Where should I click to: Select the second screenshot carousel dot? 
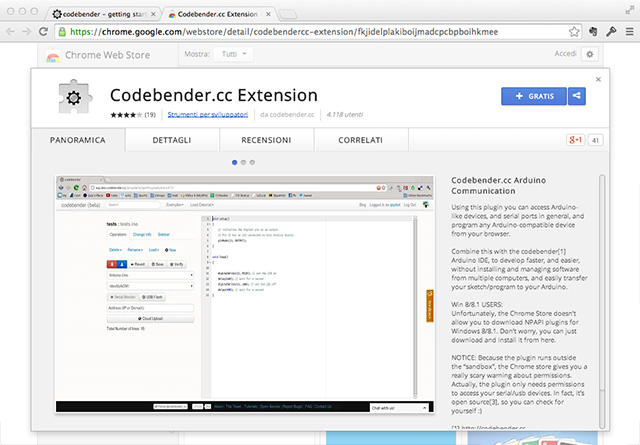(243, 162)
